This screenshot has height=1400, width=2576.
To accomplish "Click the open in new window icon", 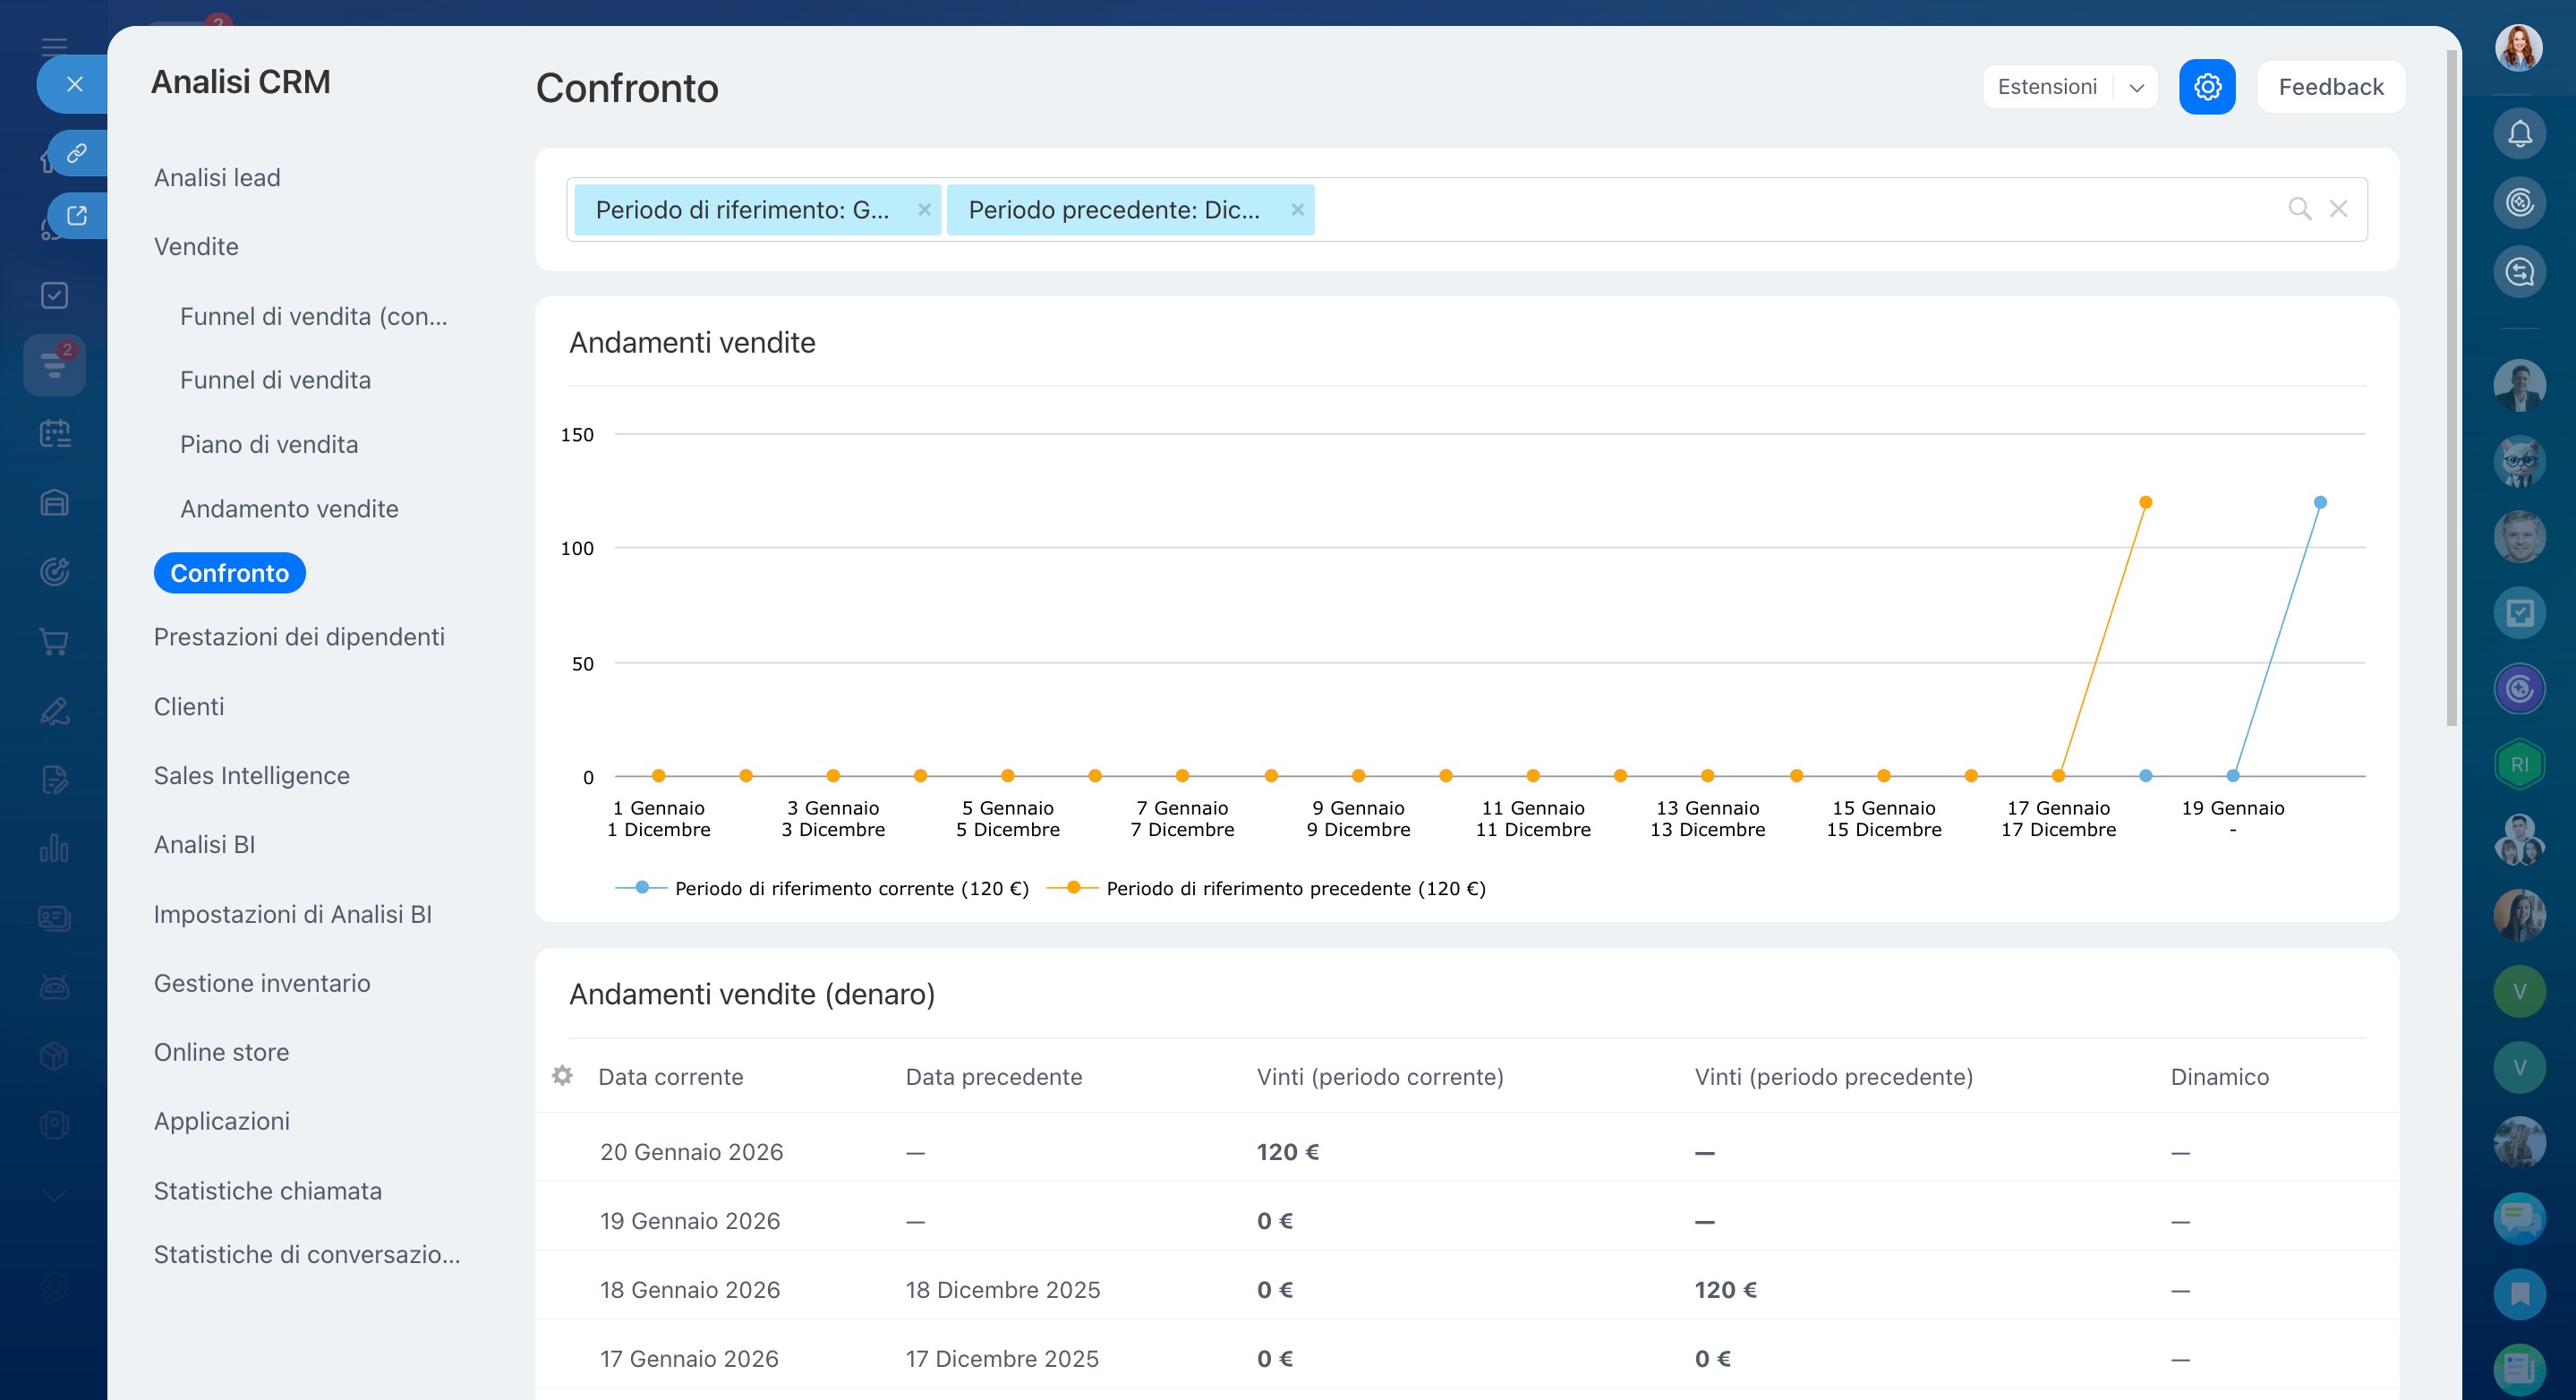I will coord(77,215).
